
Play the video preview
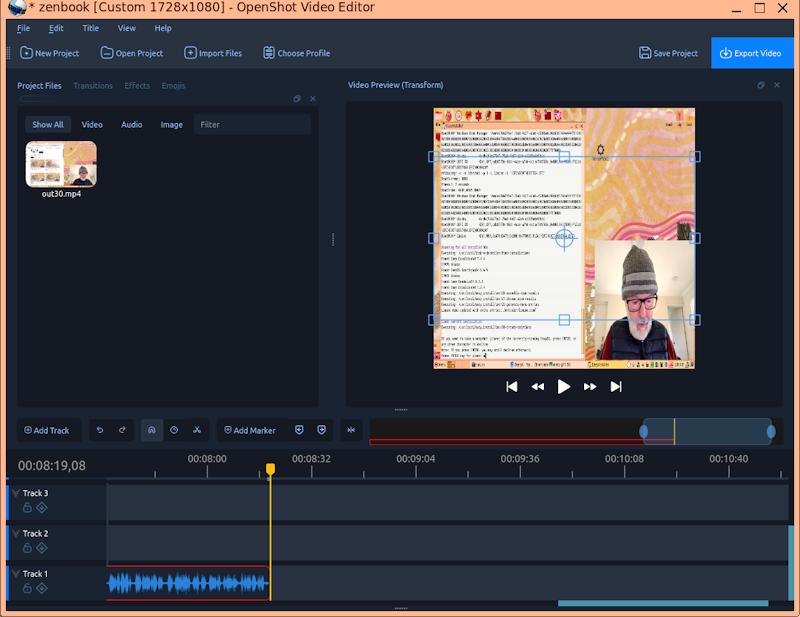(x=563, y=387)
